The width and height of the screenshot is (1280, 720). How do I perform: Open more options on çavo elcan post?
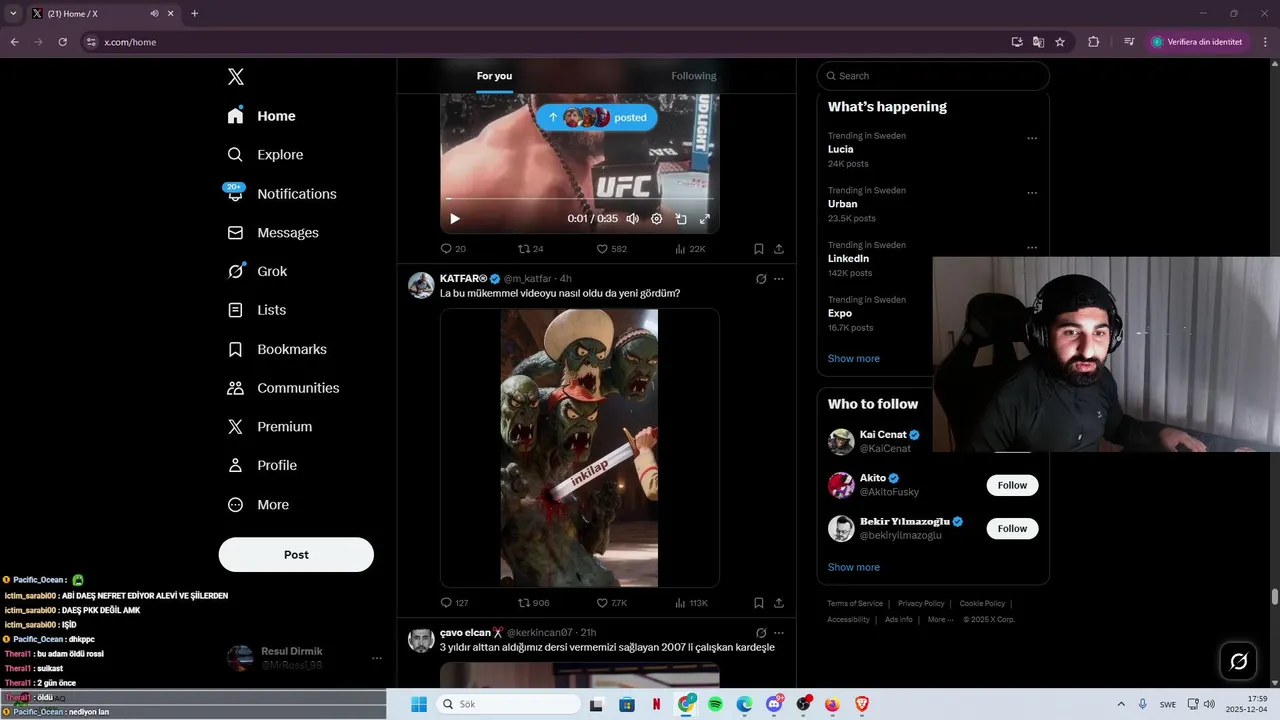coord(779,633)
